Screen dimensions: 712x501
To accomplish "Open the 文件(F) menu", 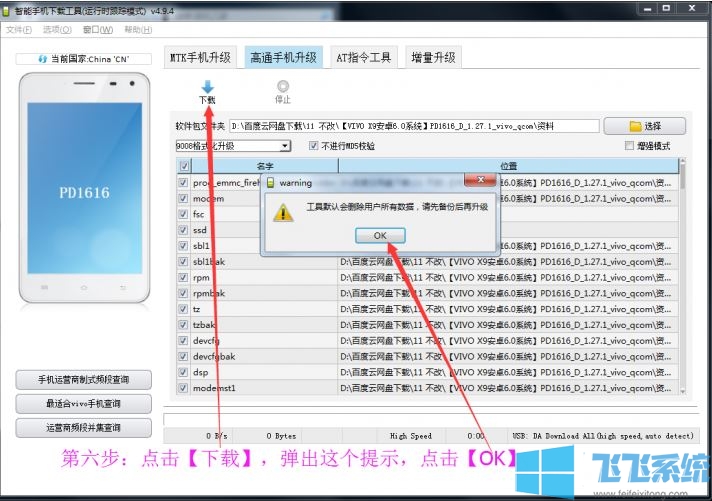I will point(19,30).
